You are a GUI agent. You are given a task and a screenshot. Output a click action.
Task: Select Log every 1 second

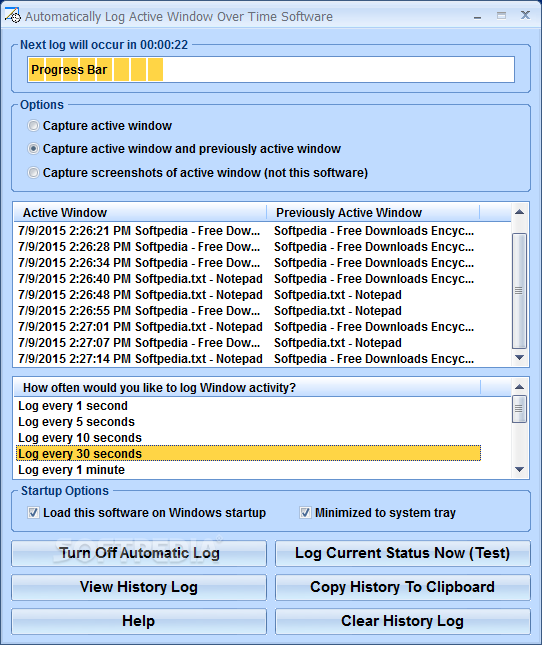pyautogui.click(x=248, y=406)
